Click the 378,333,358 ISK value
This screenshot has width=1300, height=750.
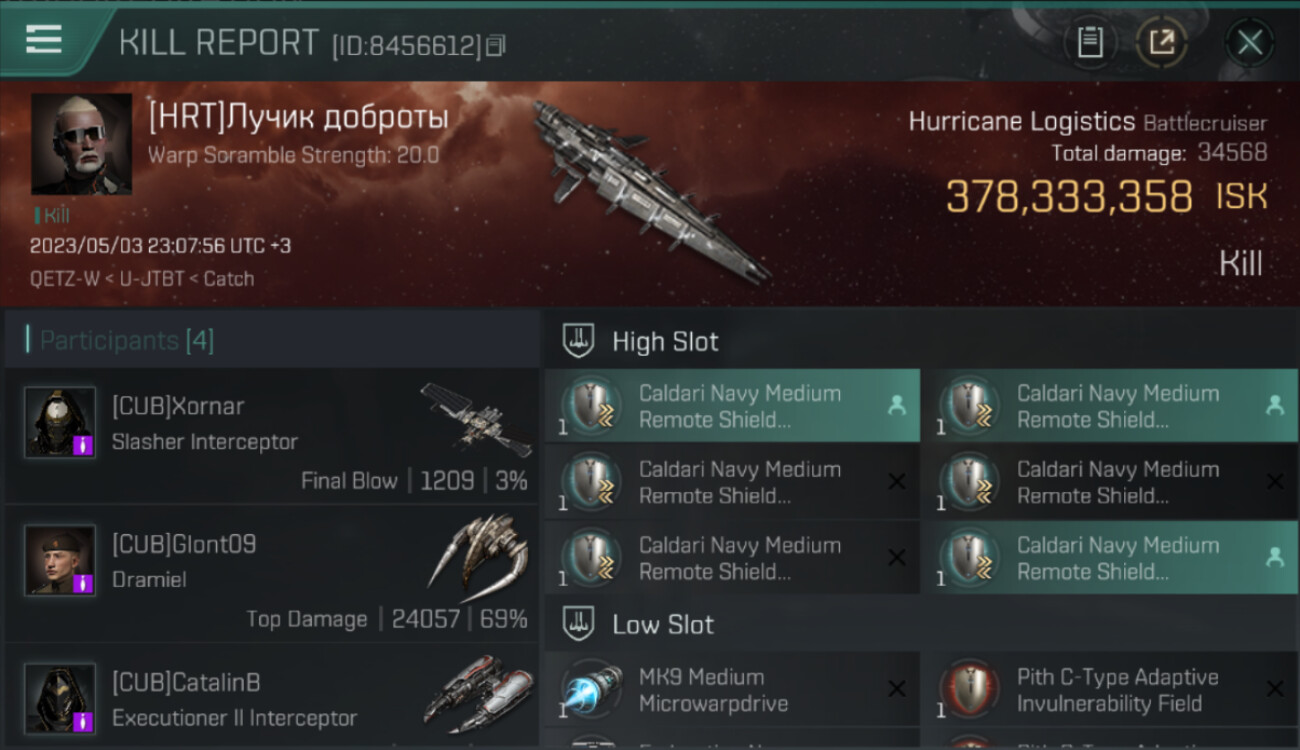(x=1069, y=197)
